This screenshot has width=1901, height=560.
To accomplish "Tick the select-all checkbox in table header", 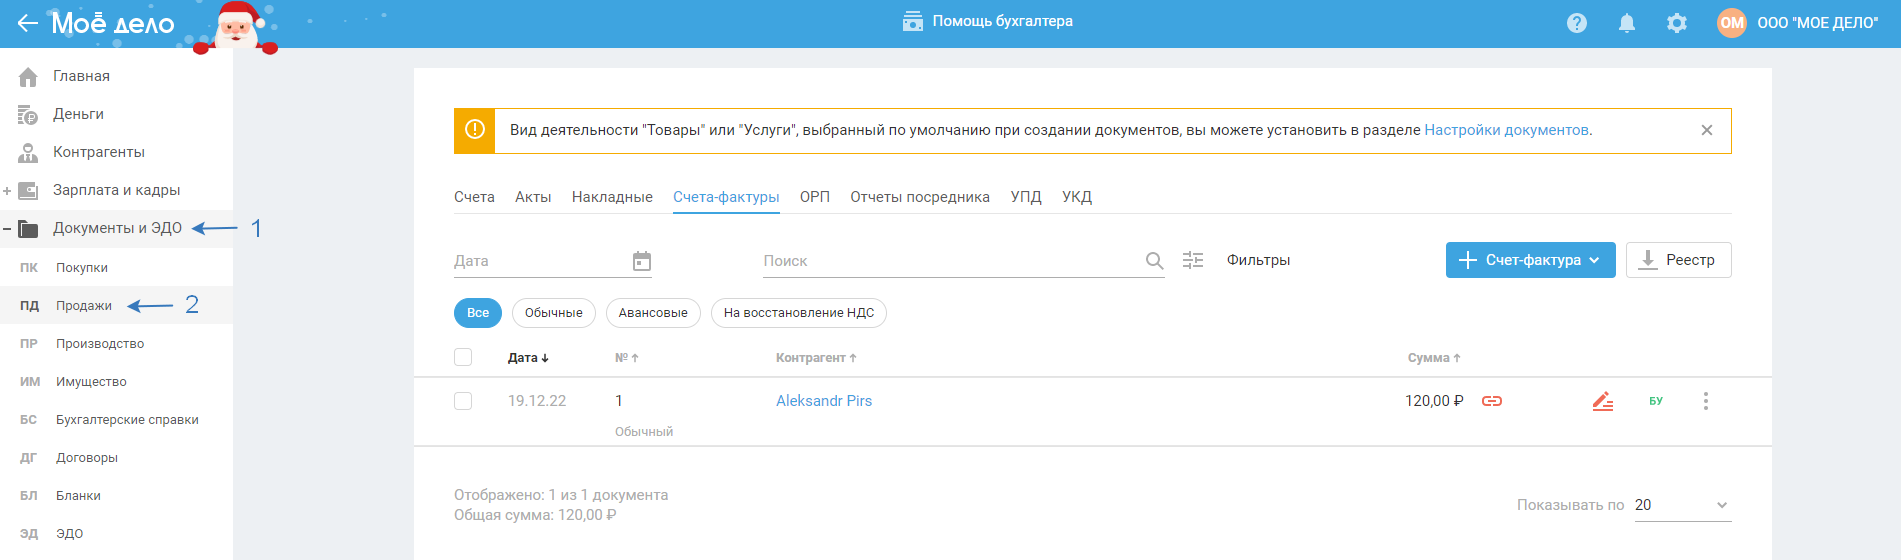I will (463, 357).
